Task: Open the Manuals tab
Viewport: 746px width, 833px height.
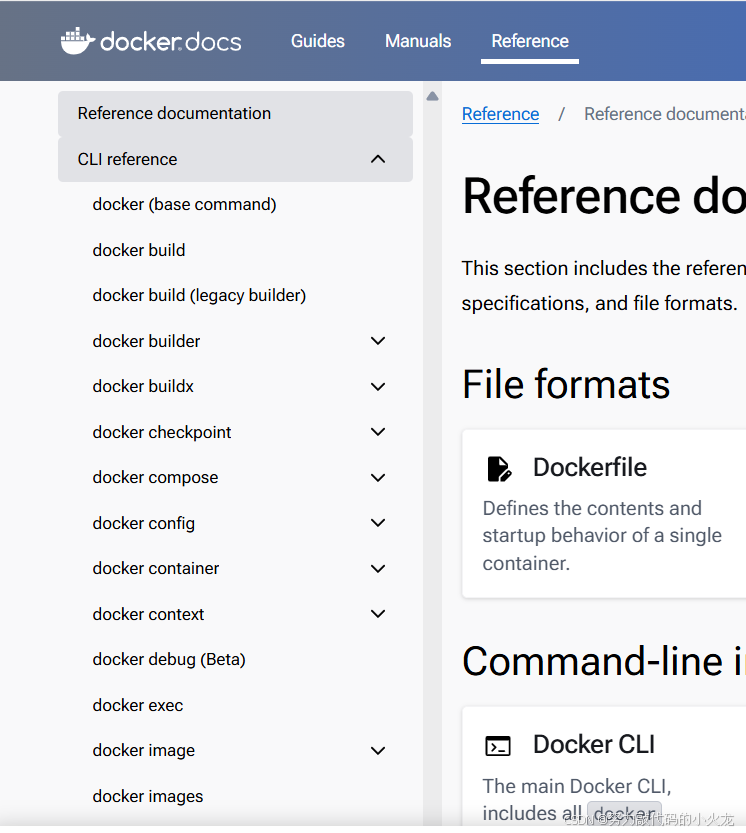Action: pyautogui.click(x=418, y=41)
